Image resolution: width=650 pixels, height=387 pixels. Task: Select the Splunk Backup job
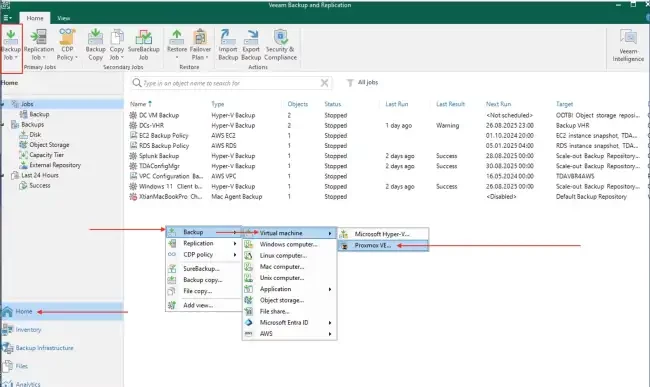pos(386,156)
